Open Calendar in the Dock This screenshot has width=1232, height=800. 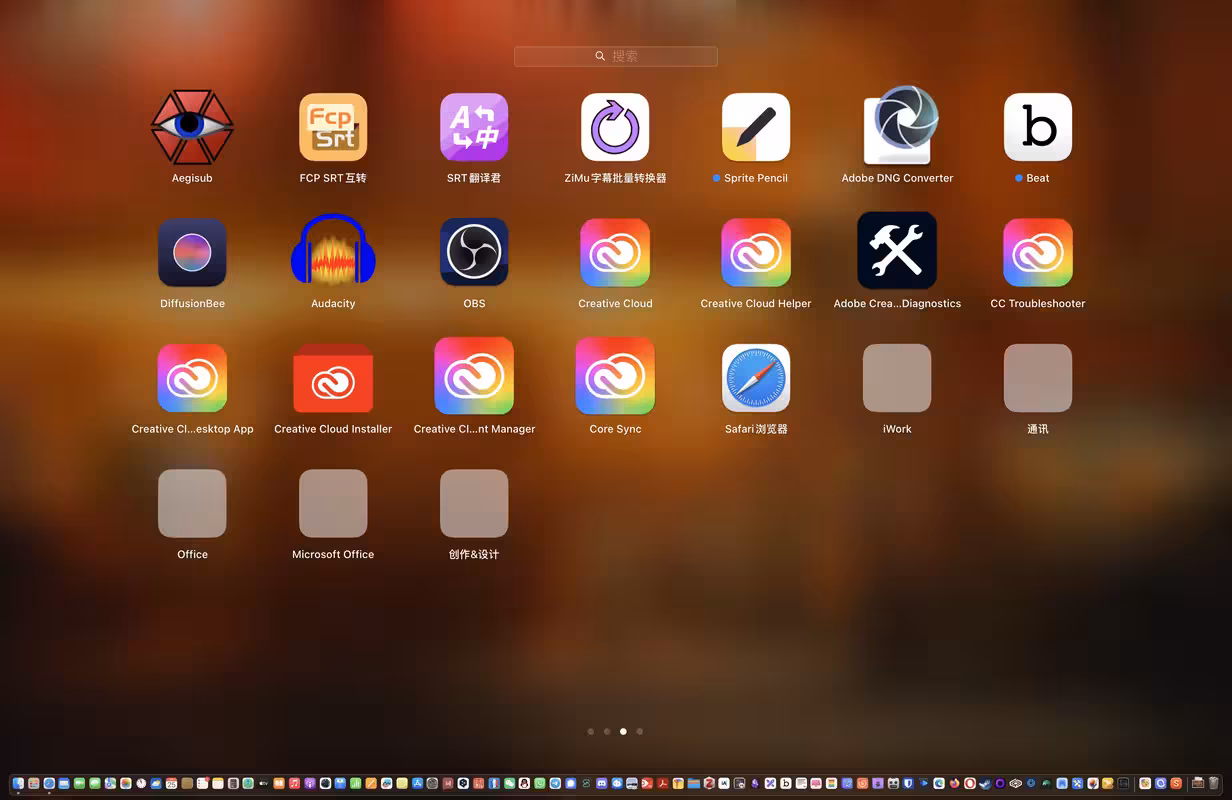[x=171, y=783]
